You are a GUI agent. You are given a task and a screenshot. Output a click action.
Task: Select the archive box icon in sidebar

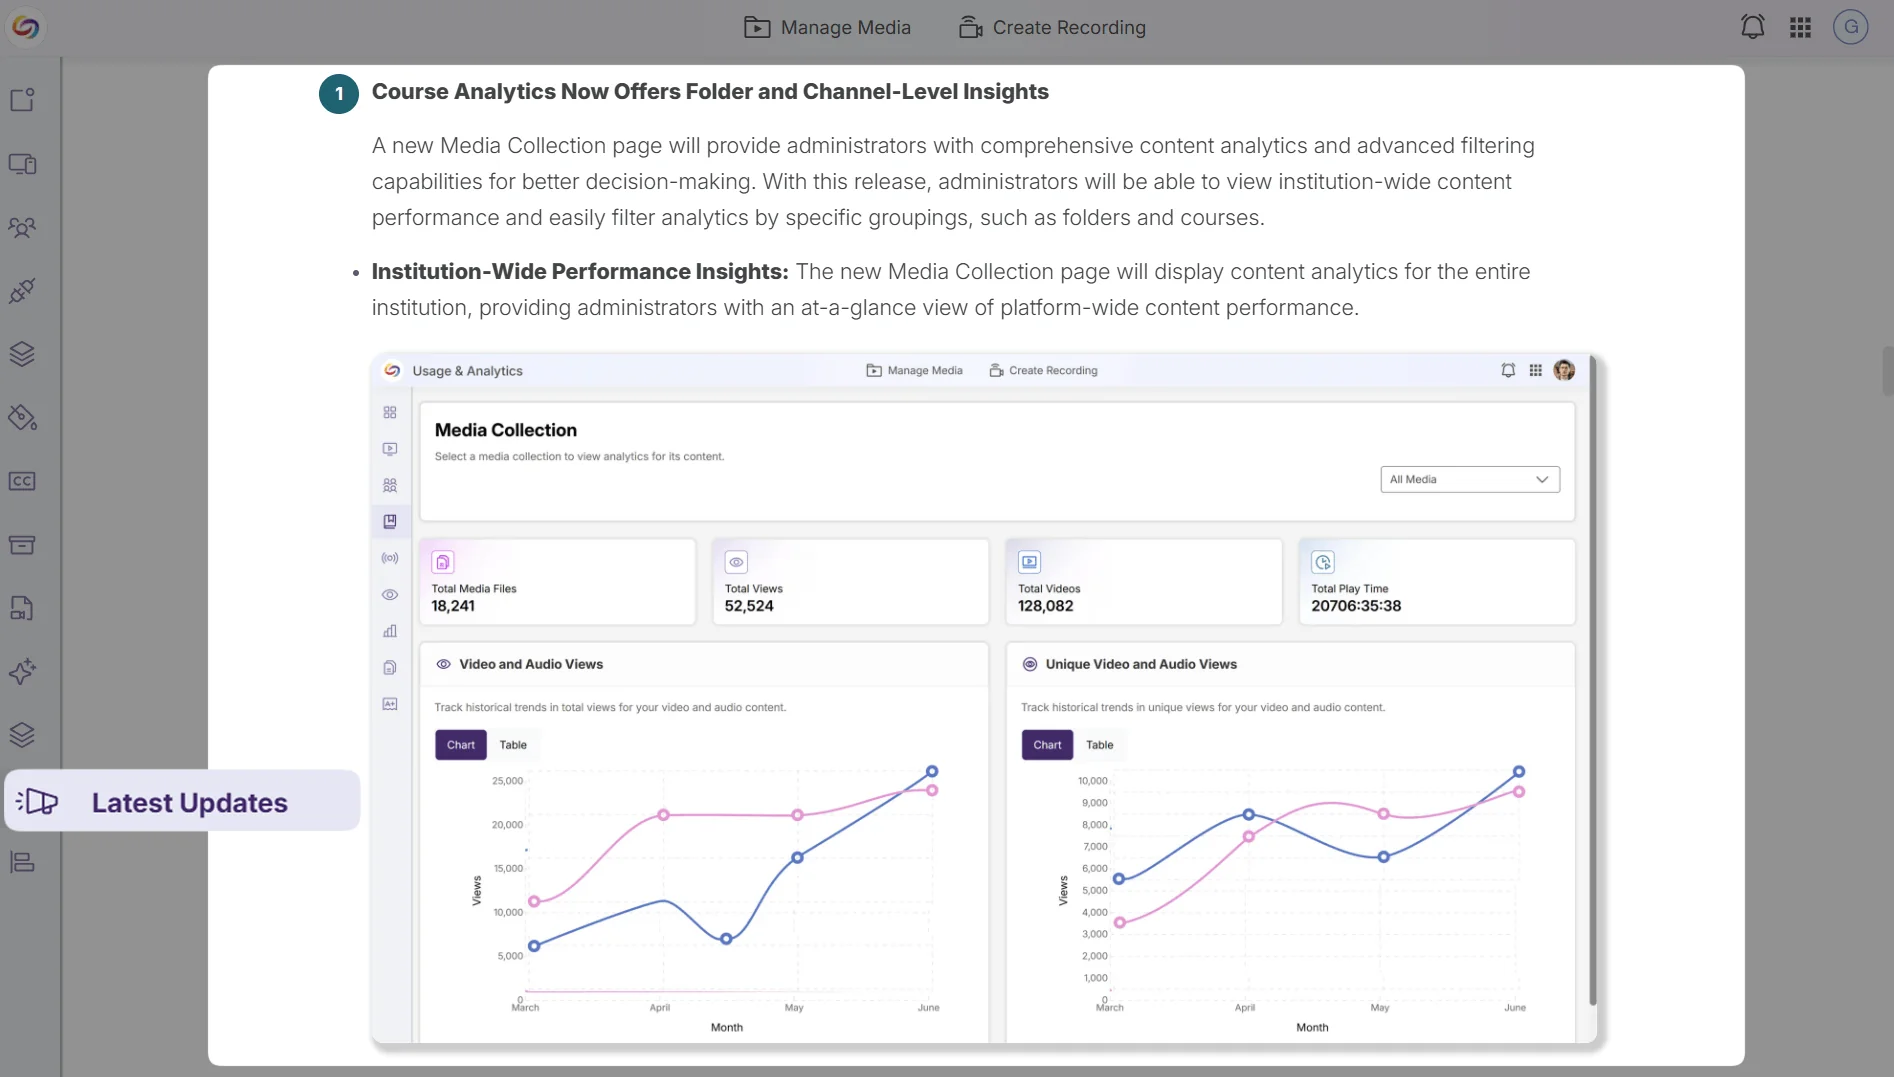pos(23,544)
